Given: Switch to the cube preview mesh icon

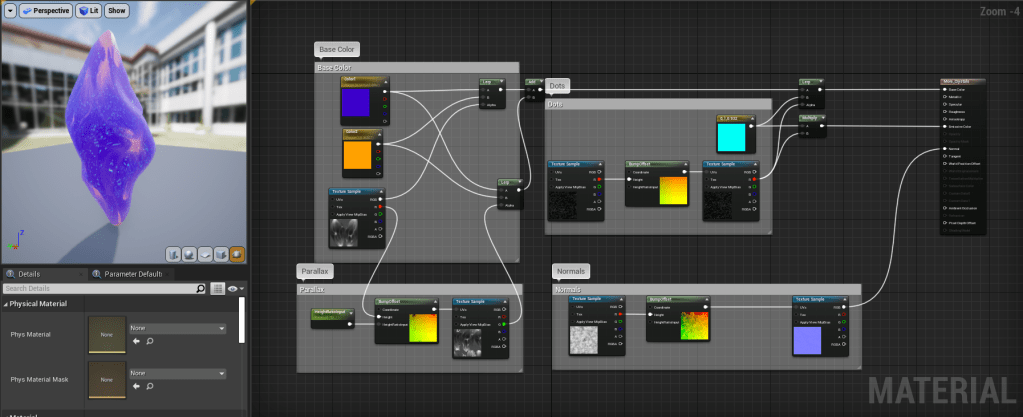Looking at the screenshot, I should tap(220, 254).
